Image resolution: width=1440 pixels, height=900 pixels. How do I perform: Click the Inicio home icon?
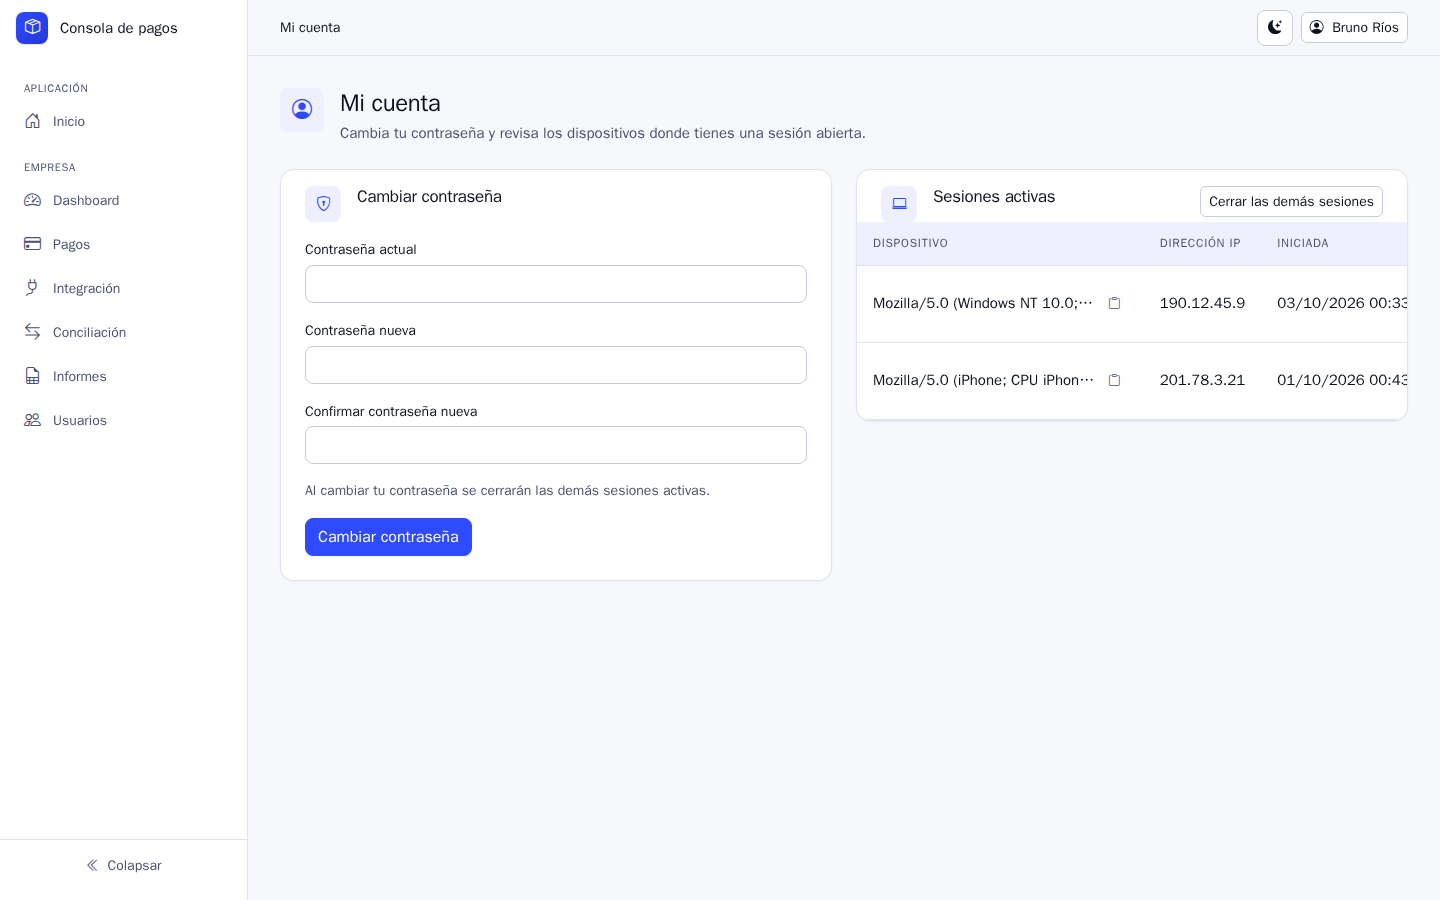click(x=33, y=121)
